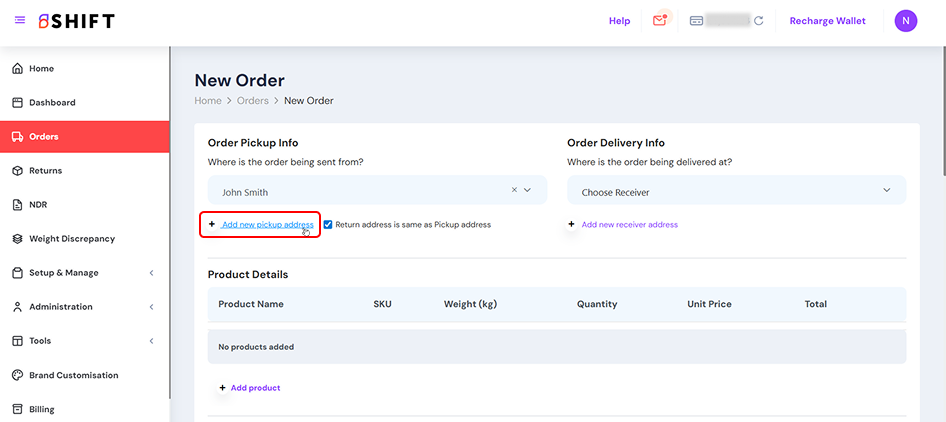
Task: Click the plus icon beside Add product
Action: point(221,387)
